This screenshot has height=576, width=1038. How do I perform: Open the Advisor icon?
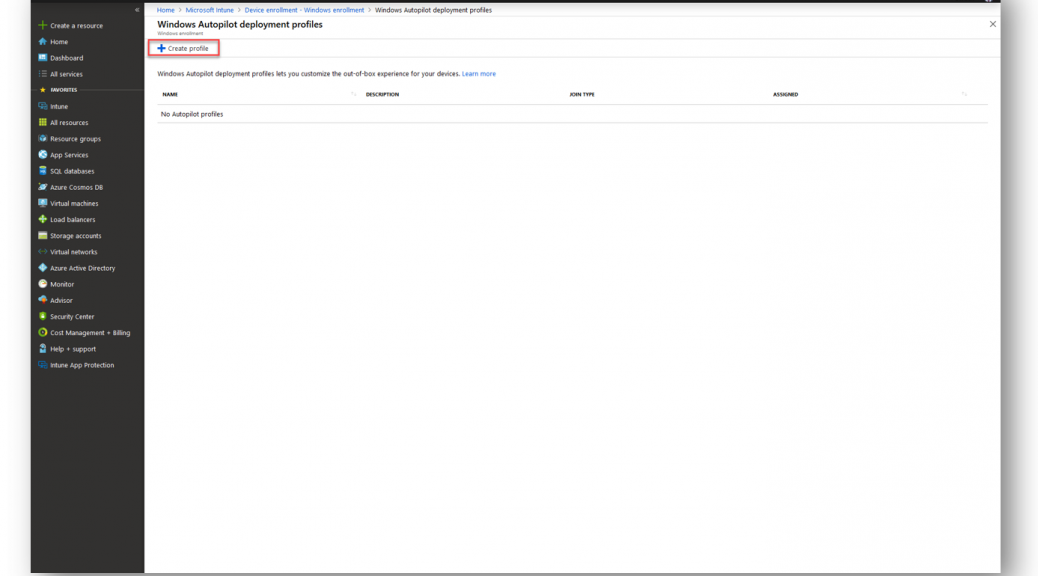coord(42,300)
